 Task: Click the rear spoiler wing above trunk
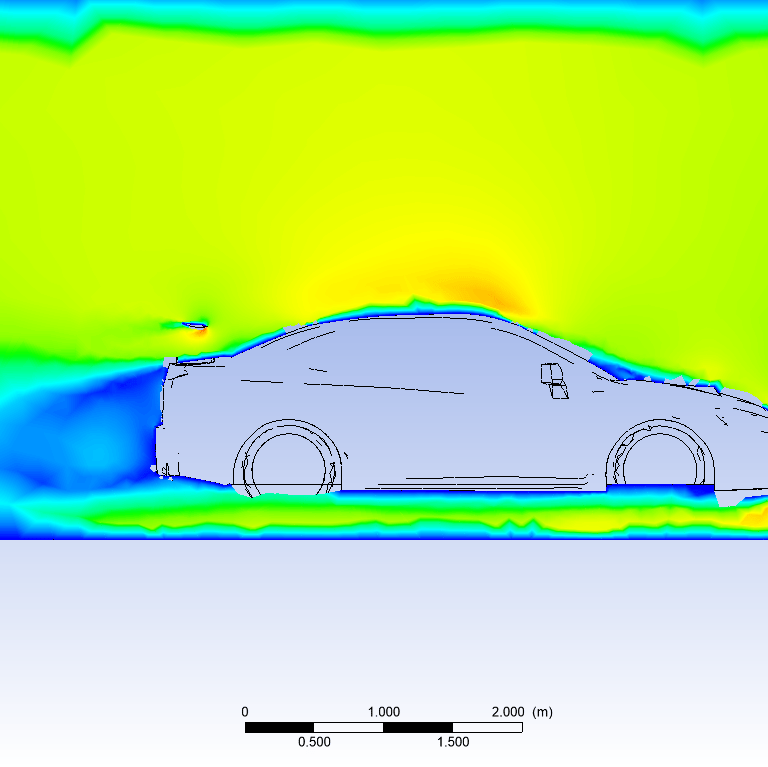pos(194,325)
